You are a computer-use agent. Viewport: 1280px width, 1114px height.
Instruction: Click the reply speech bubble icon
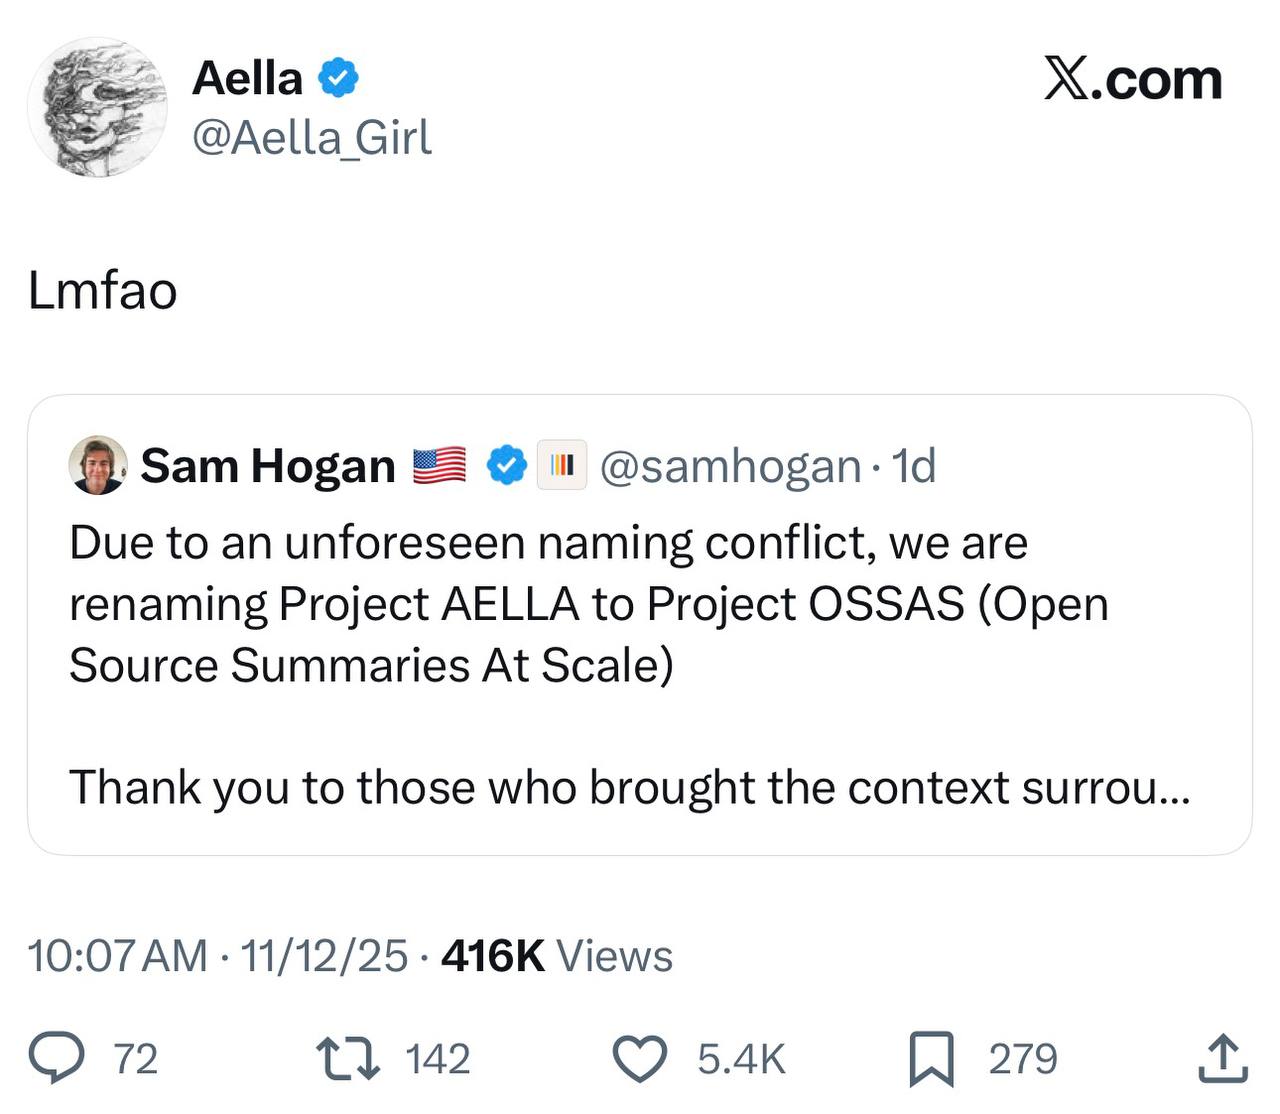(x=57, y=1059)
